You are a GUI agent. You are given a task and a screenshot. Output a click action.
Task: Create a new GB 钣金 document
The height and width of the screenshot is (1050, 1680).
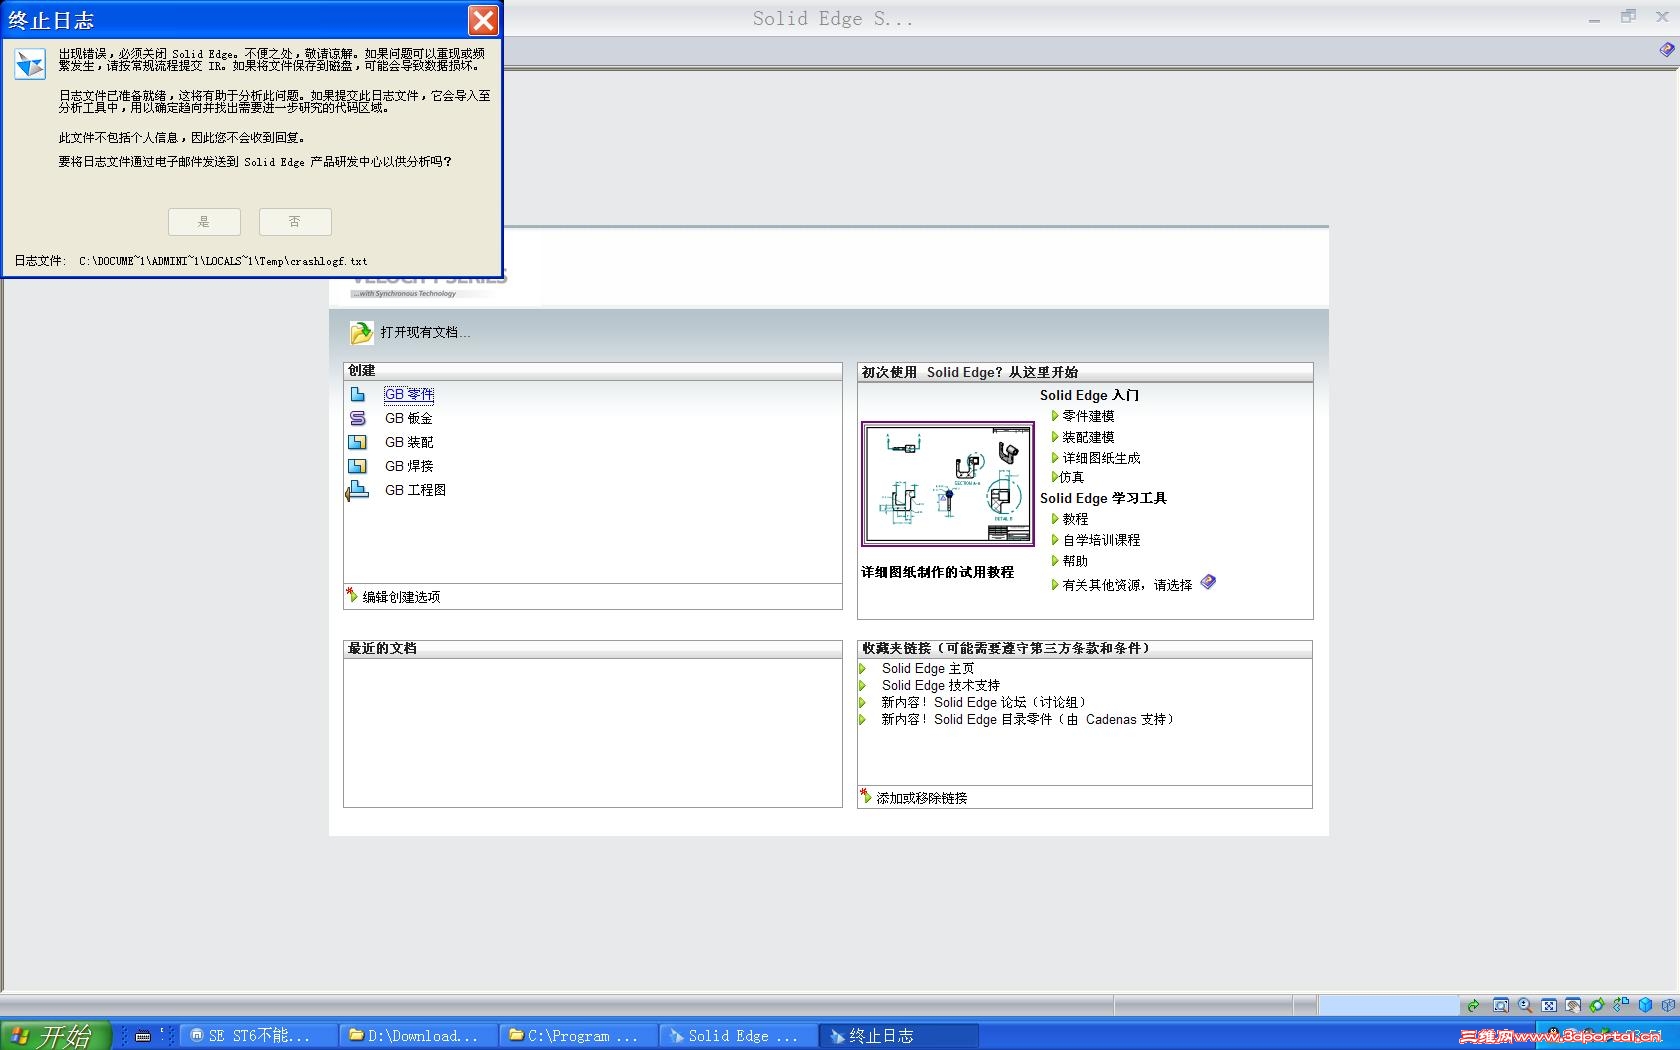coord(409,418)
